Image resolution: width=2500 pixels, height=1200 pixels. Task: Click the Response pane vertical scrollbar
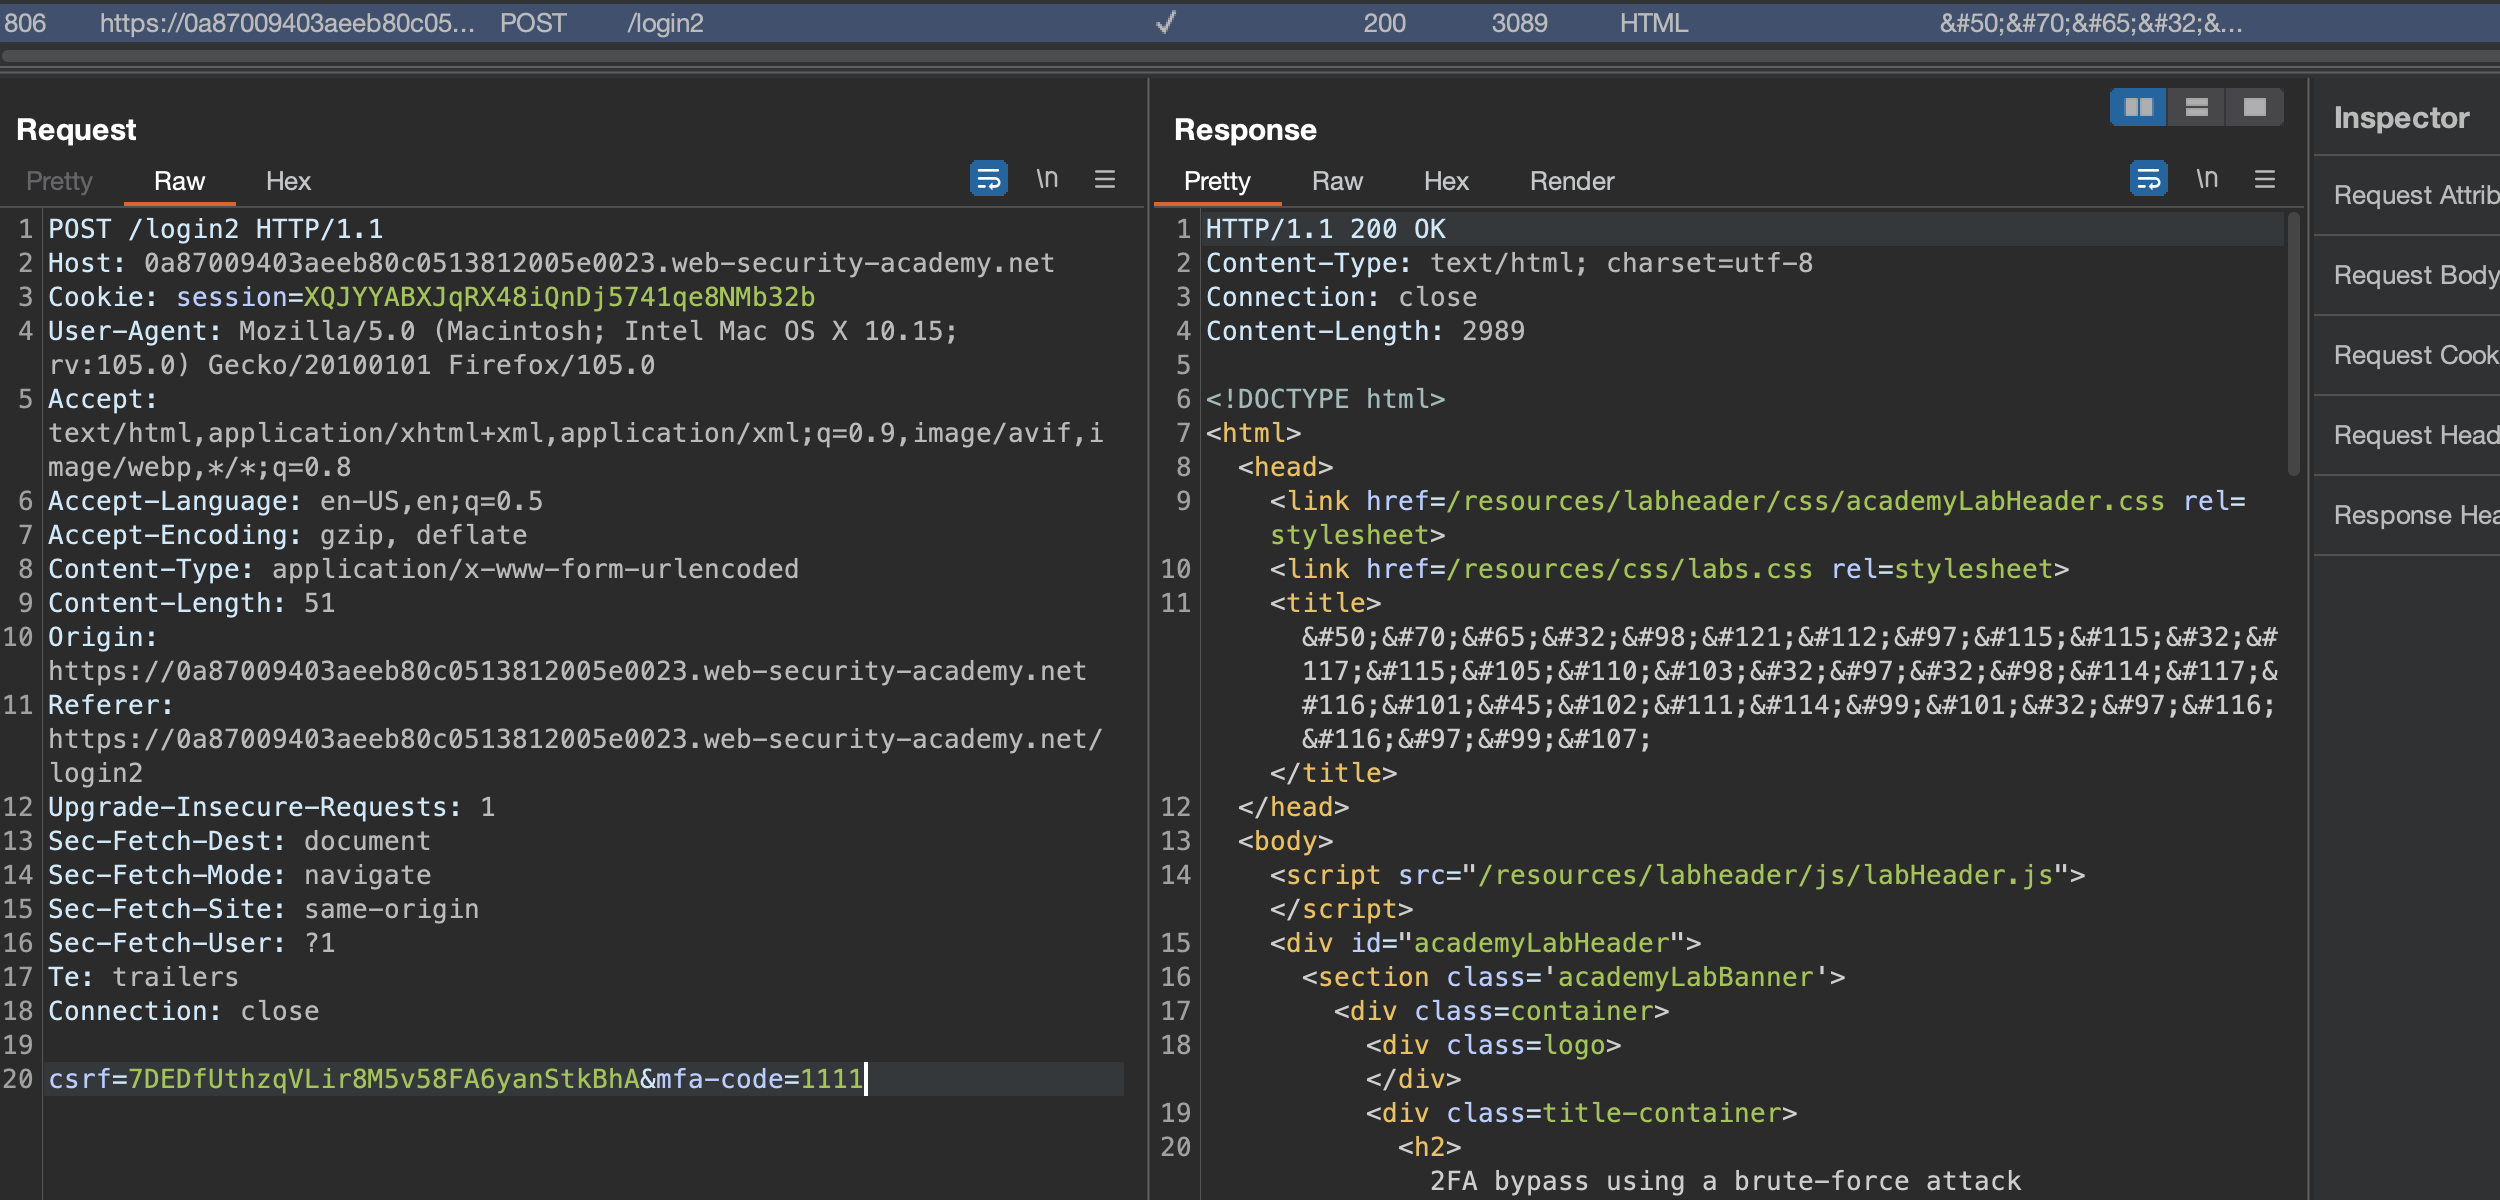tap(2294, 343)
